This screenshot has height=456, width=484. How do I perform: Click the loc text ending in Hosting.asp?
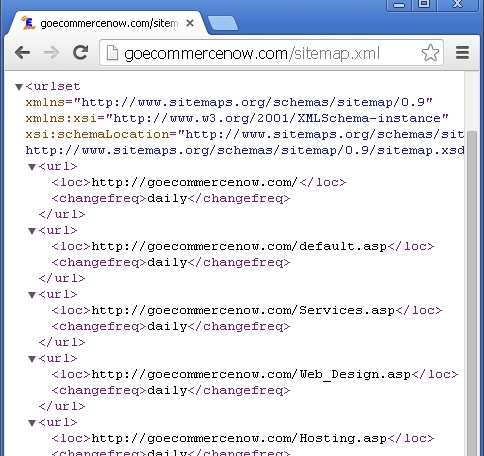point(239,438)
